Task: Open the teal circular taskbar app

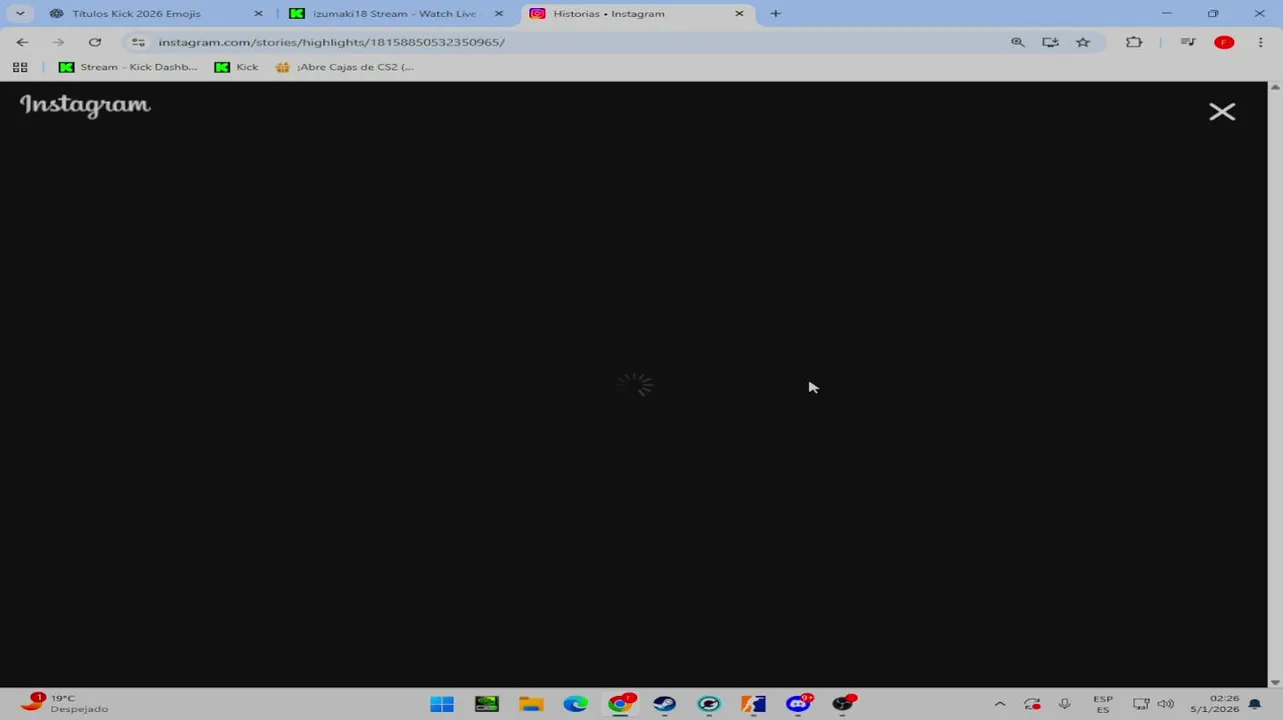Action: click(709, 704)
